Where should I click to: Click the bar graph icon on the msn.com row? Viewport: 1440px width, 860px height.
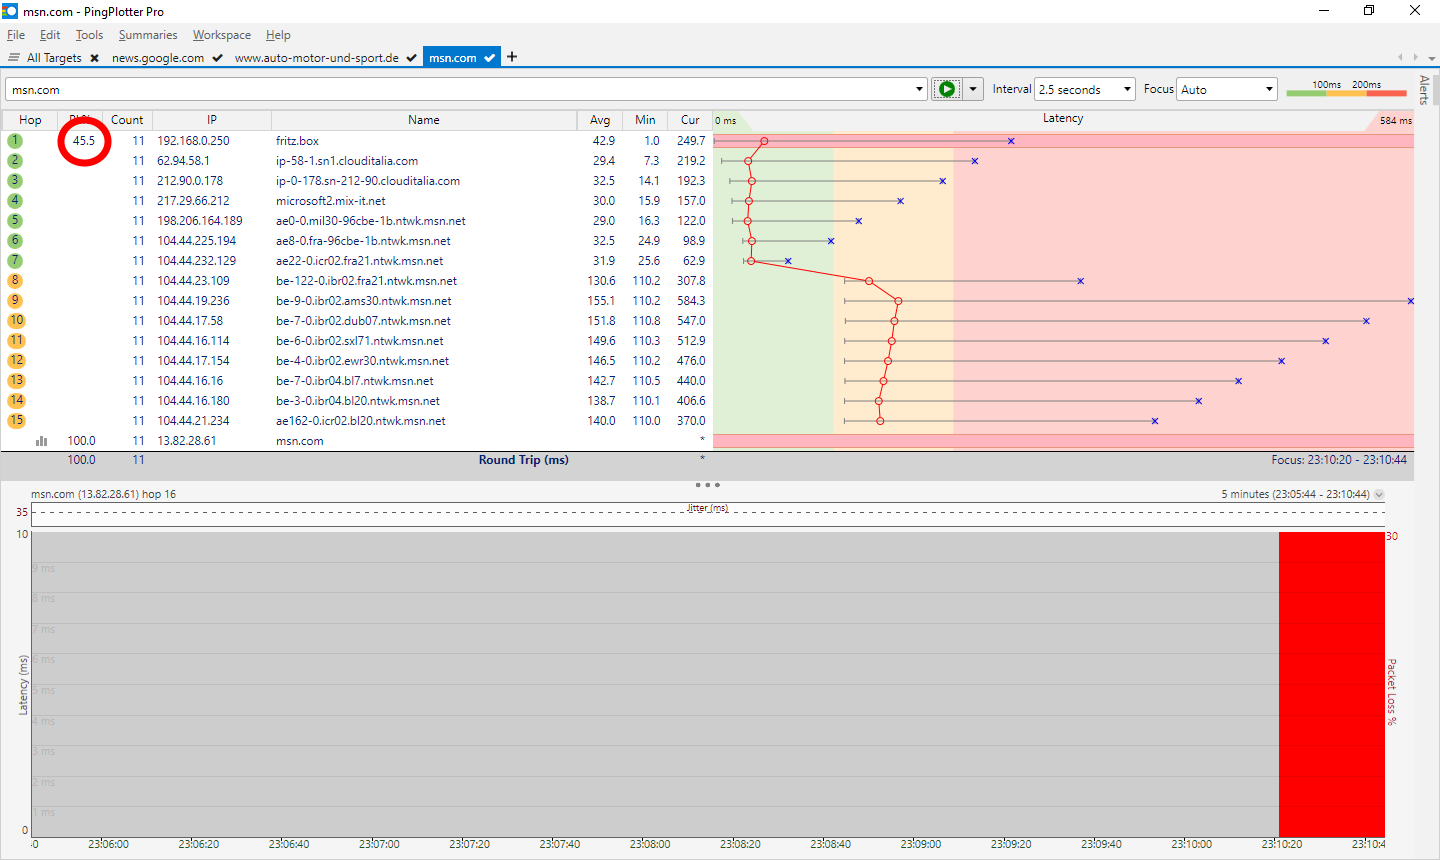click(x=42, y=441)
